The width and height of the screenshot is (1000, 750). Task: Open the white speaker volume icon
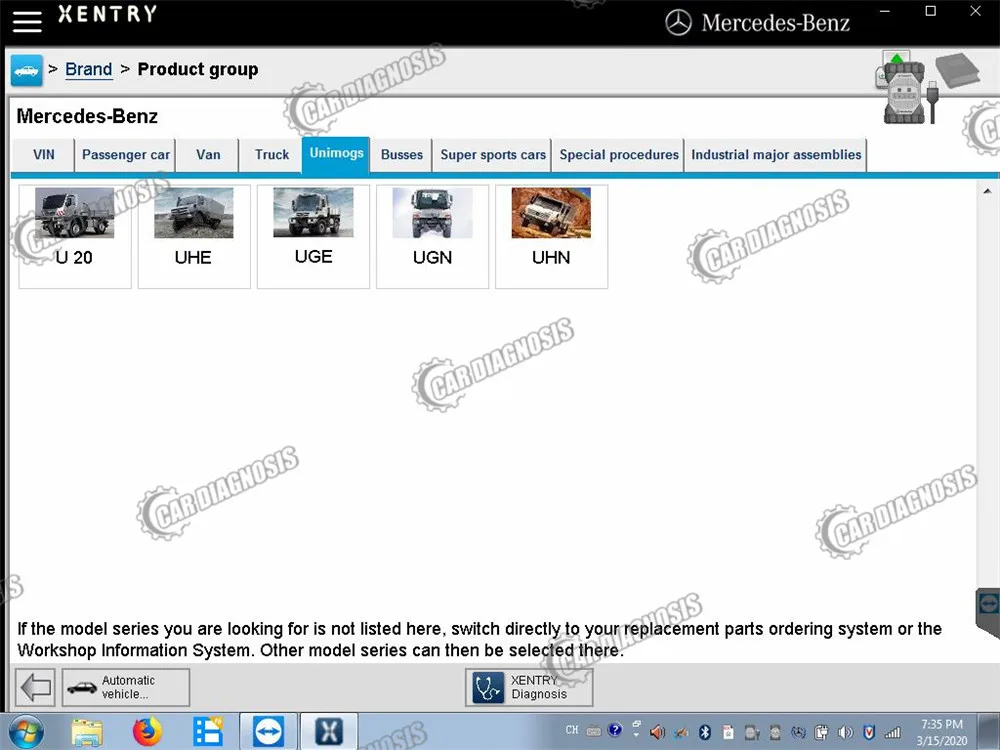(x=846, y=732)
